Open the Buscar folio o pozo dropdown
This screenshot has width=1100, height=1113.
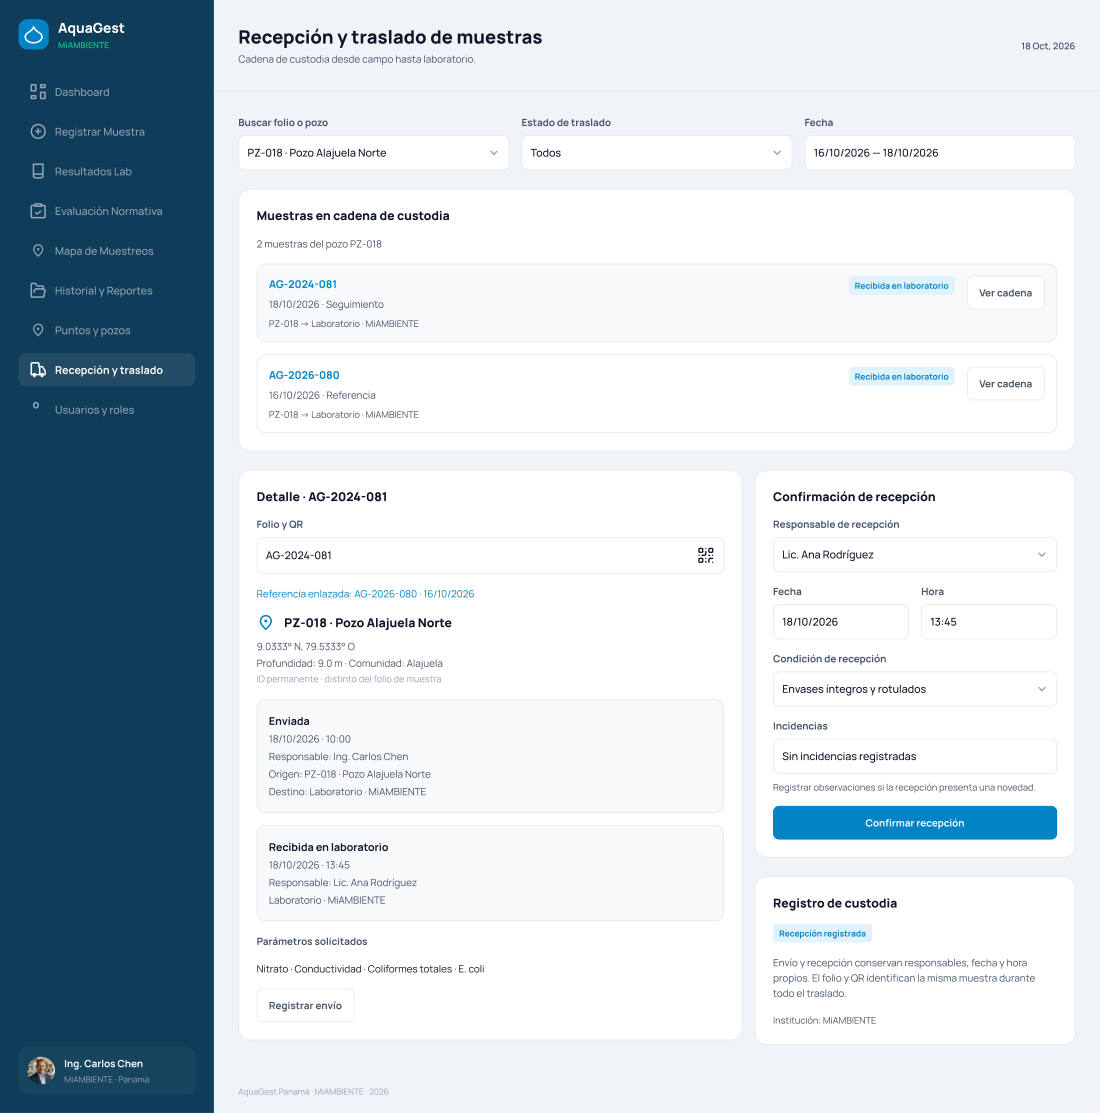coord(373,153)
